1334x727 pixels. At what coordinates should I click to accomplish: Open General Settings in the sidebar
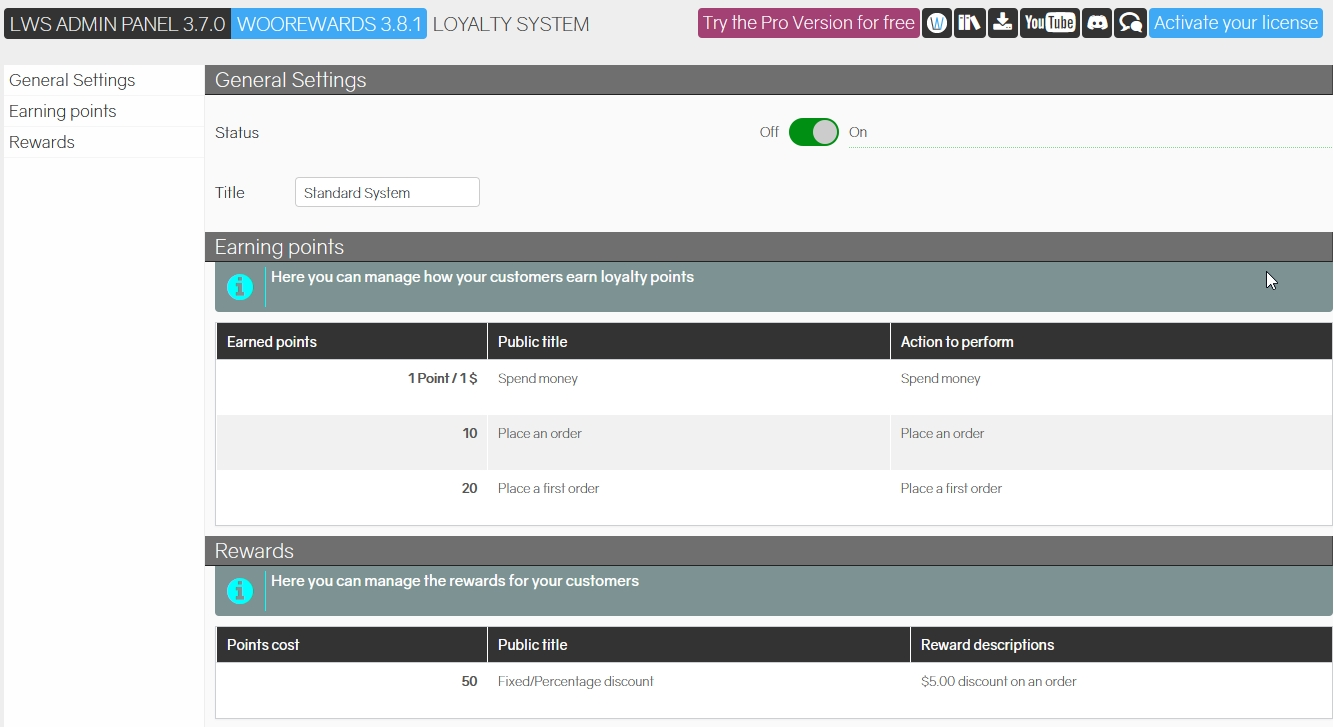point(72,80)
